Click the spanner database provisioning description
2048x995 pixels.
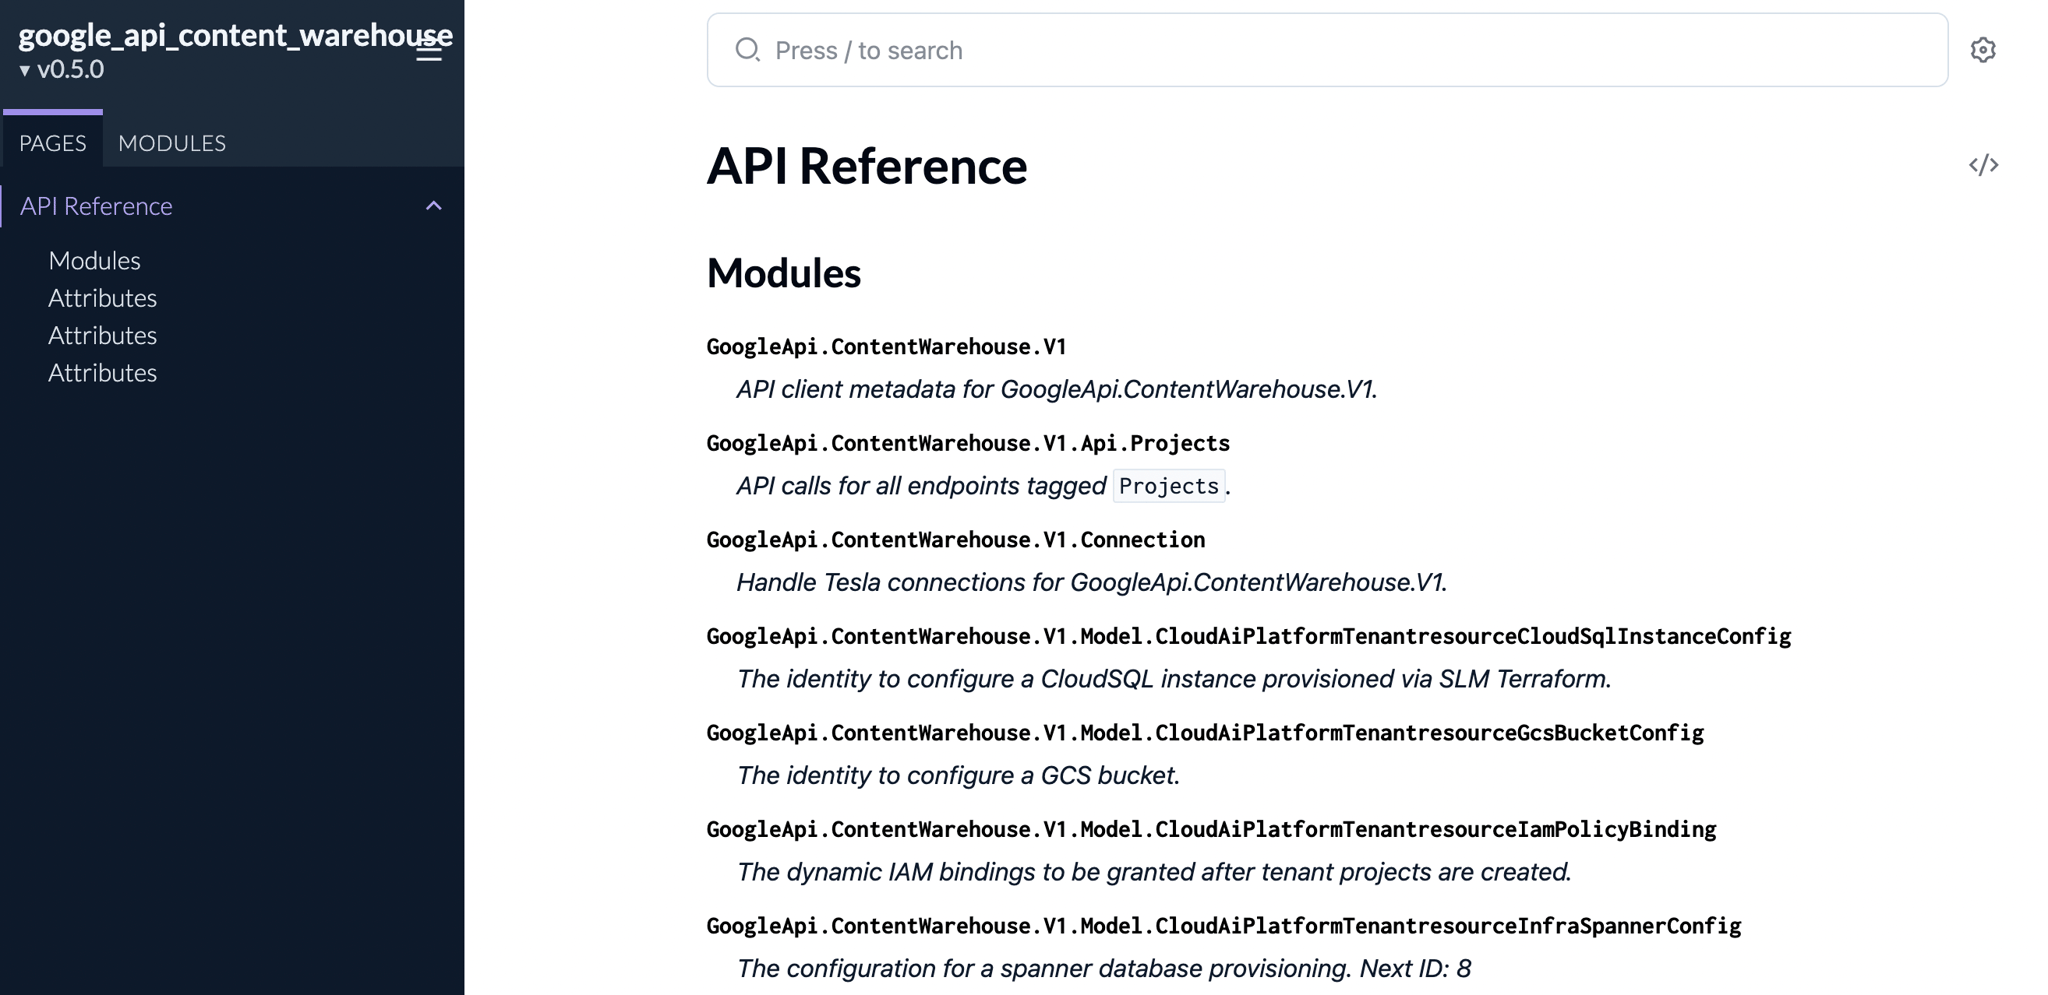pos(1104,968)
